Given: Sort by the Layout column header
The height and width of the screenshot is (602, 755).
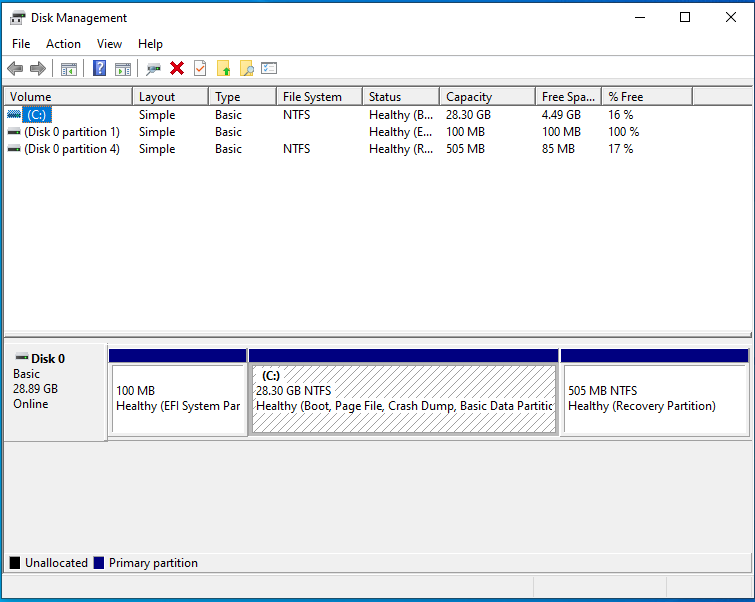Looking at the screenshot, I should coord(170,97).
